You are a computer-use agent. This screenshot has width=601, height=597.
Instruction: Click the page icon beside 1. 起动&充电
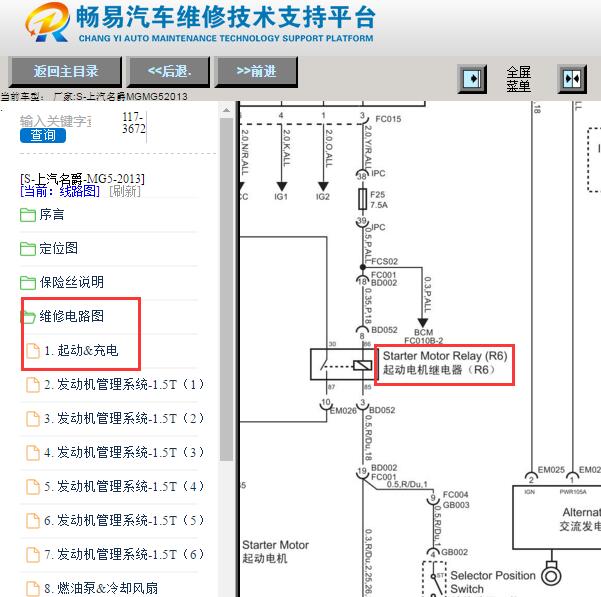tap(33, 351)
